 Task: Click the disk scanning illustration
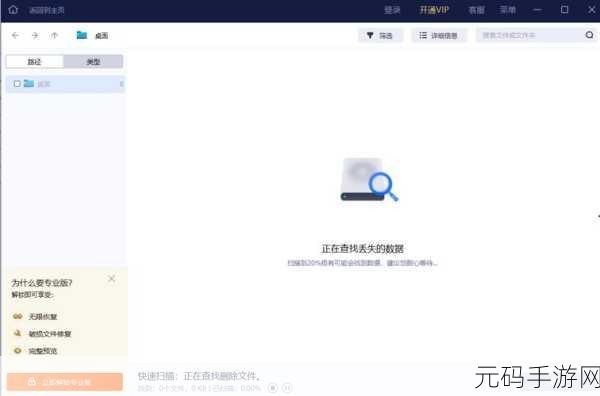click(x=369, y=180)
